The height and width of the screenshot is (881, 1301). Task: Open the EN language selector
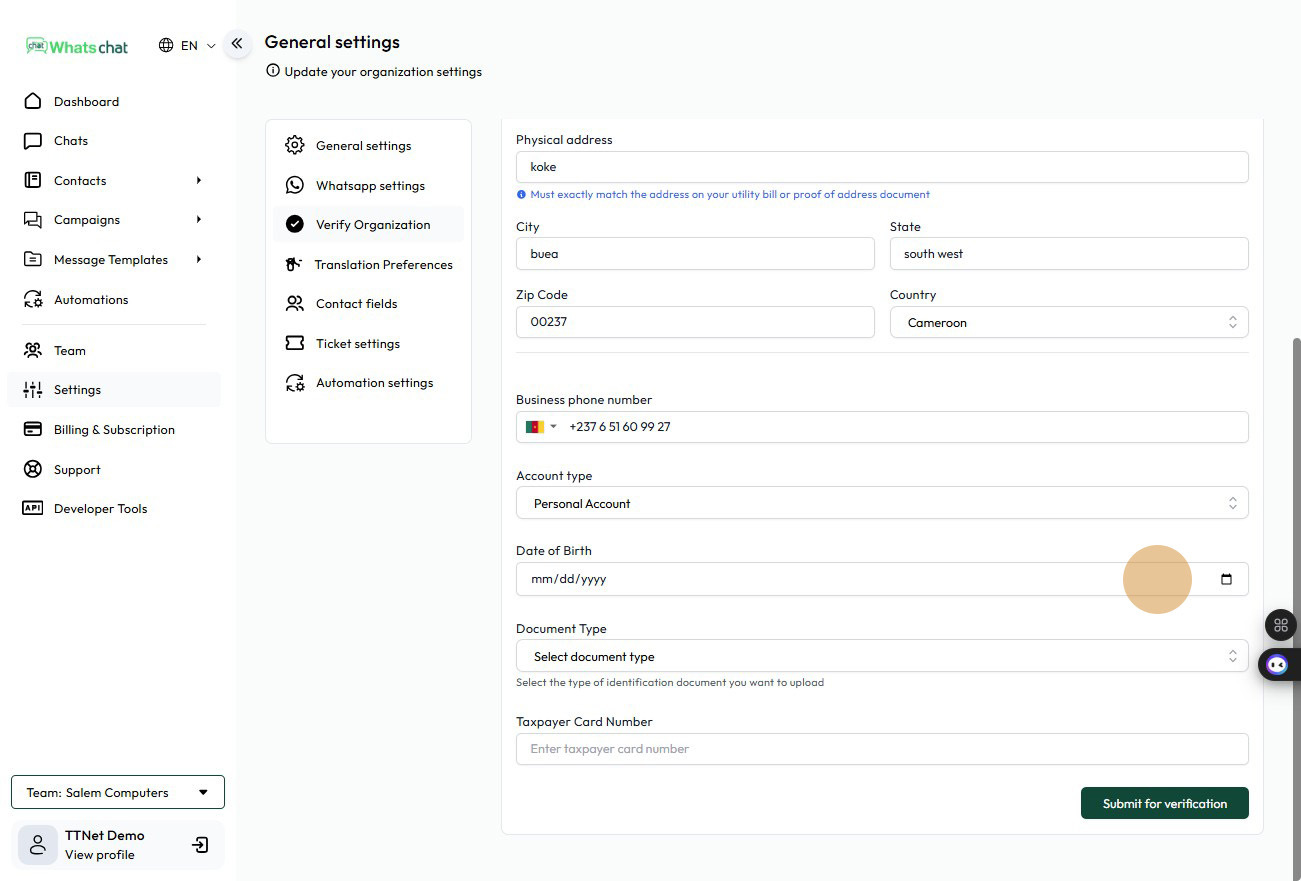[x=187, y=46]
